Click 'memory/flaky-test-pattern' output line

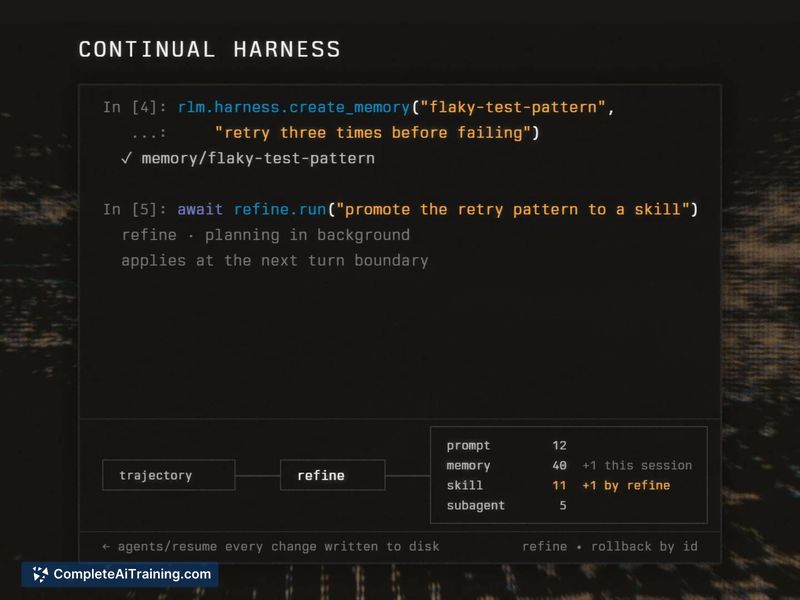click(x=258, y=158)
